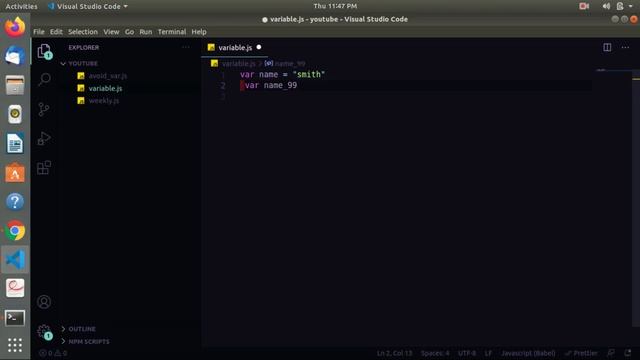Viewport: 640px width, 360px height.
Task: Click Activities in the top bar
Action: pos(21,6)
